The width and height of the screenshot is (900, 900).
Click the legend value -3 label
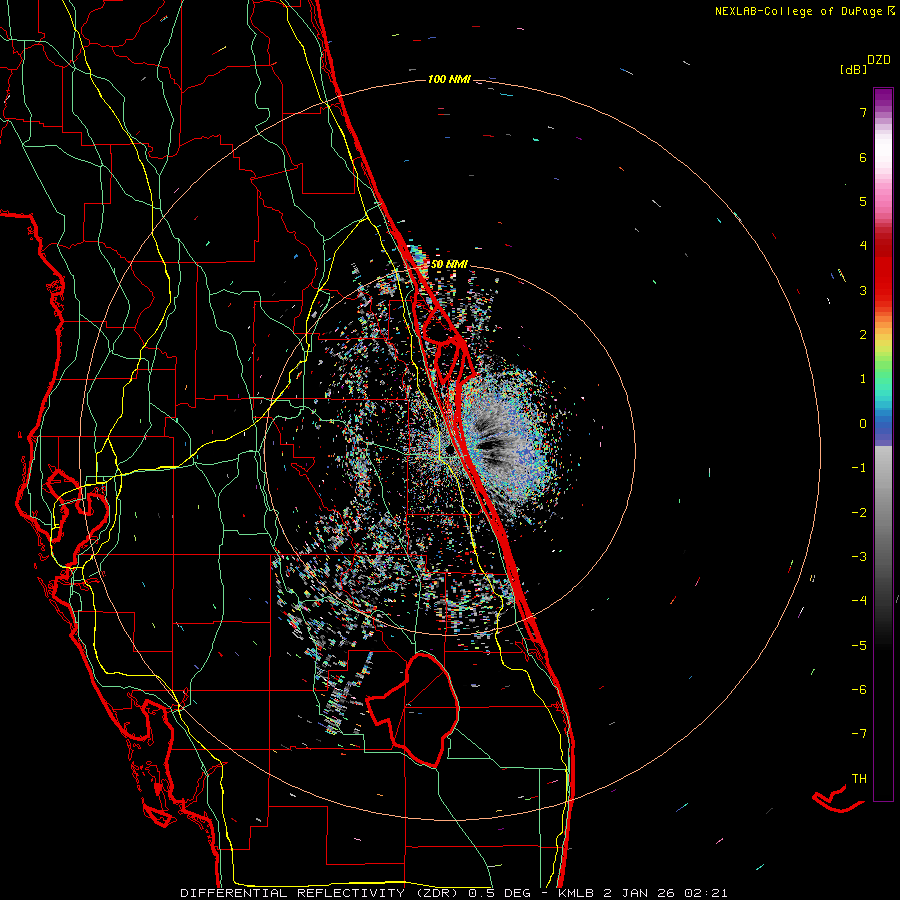tap(859, 557)
